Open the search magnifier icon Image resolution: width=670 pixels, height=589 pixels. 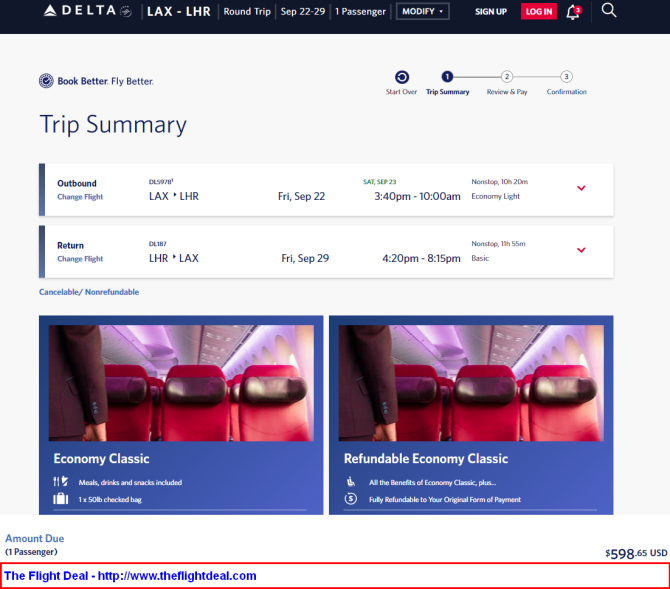click(609, 10)
